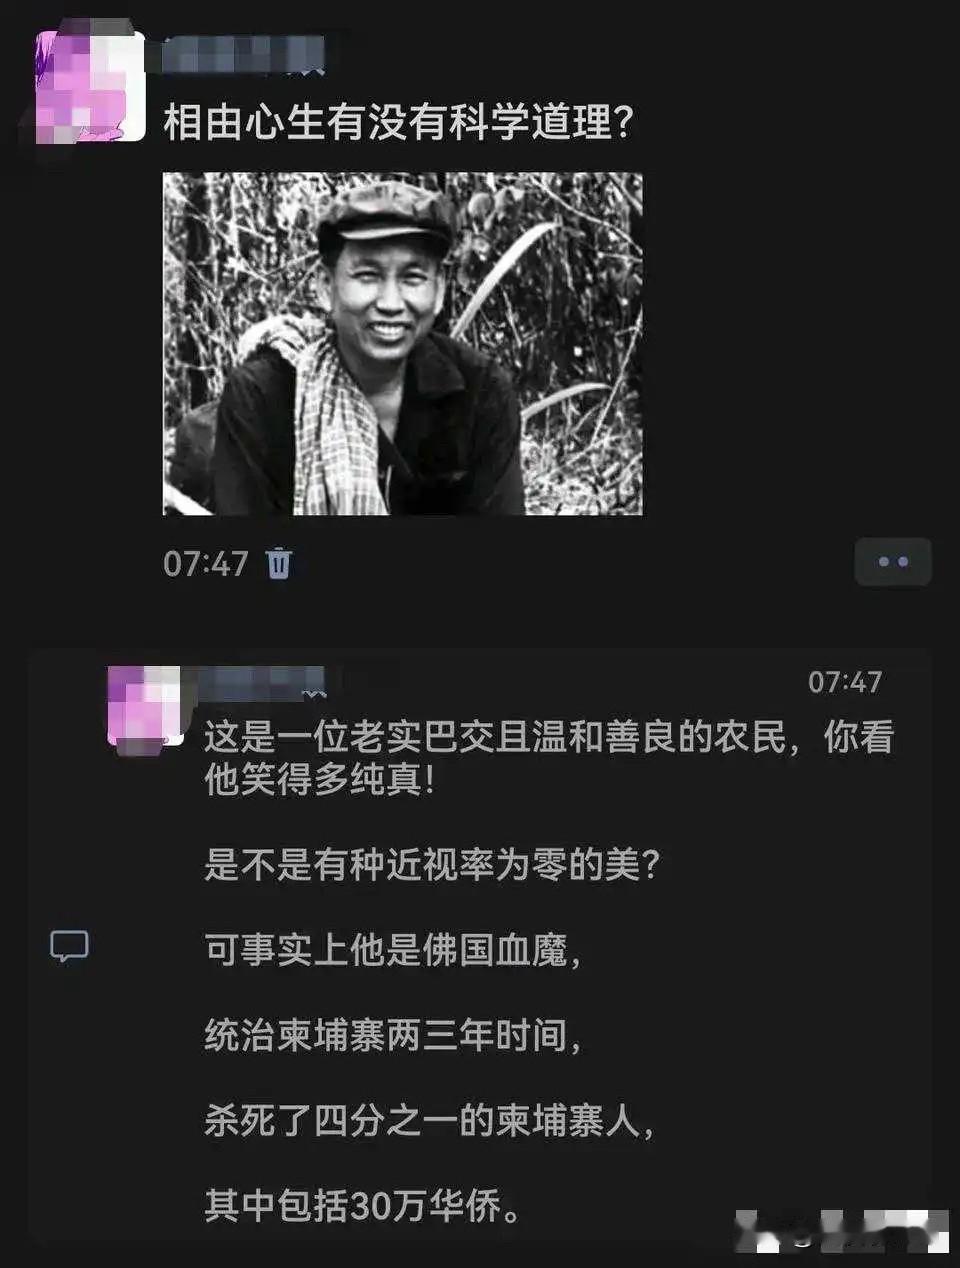
Task: Select the line 其中包括30万华侨。
Action: click(x=364, y=1206)
